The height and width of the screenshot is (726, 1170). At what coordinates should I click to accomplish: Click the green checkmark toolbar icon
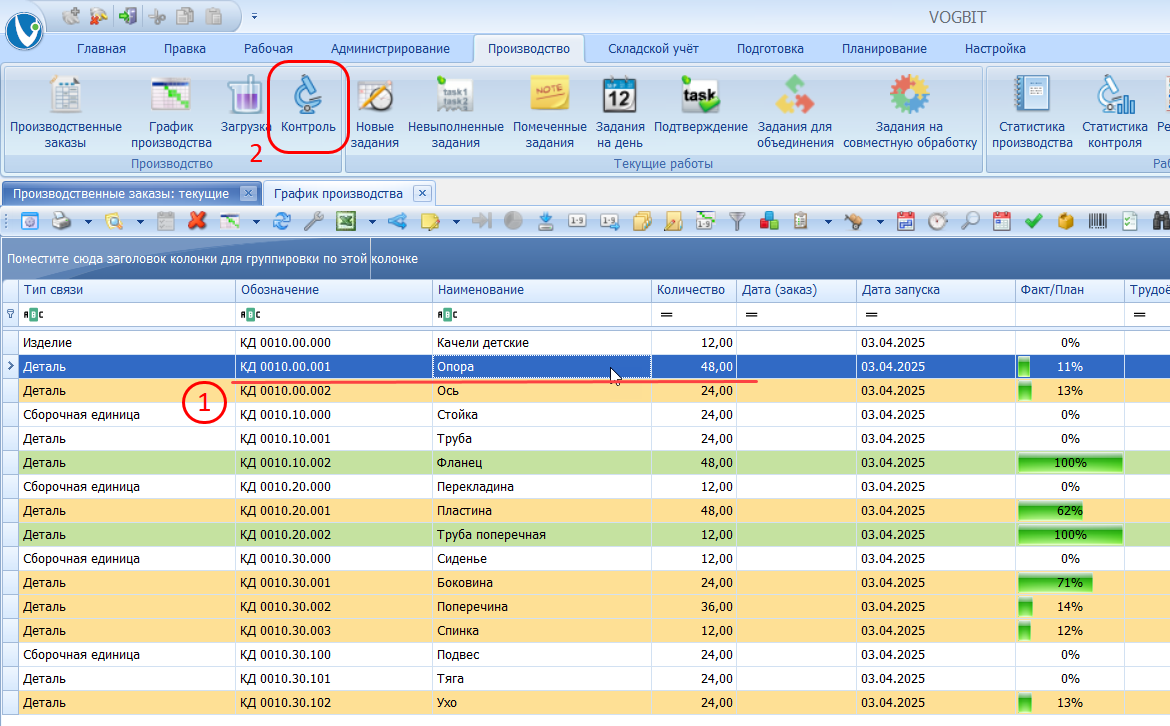pyautogui.click(x=1034, y=221)
